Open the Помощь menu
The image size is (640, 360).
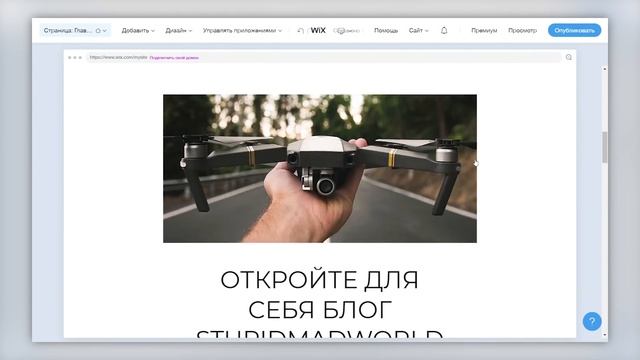coord(386,31)
